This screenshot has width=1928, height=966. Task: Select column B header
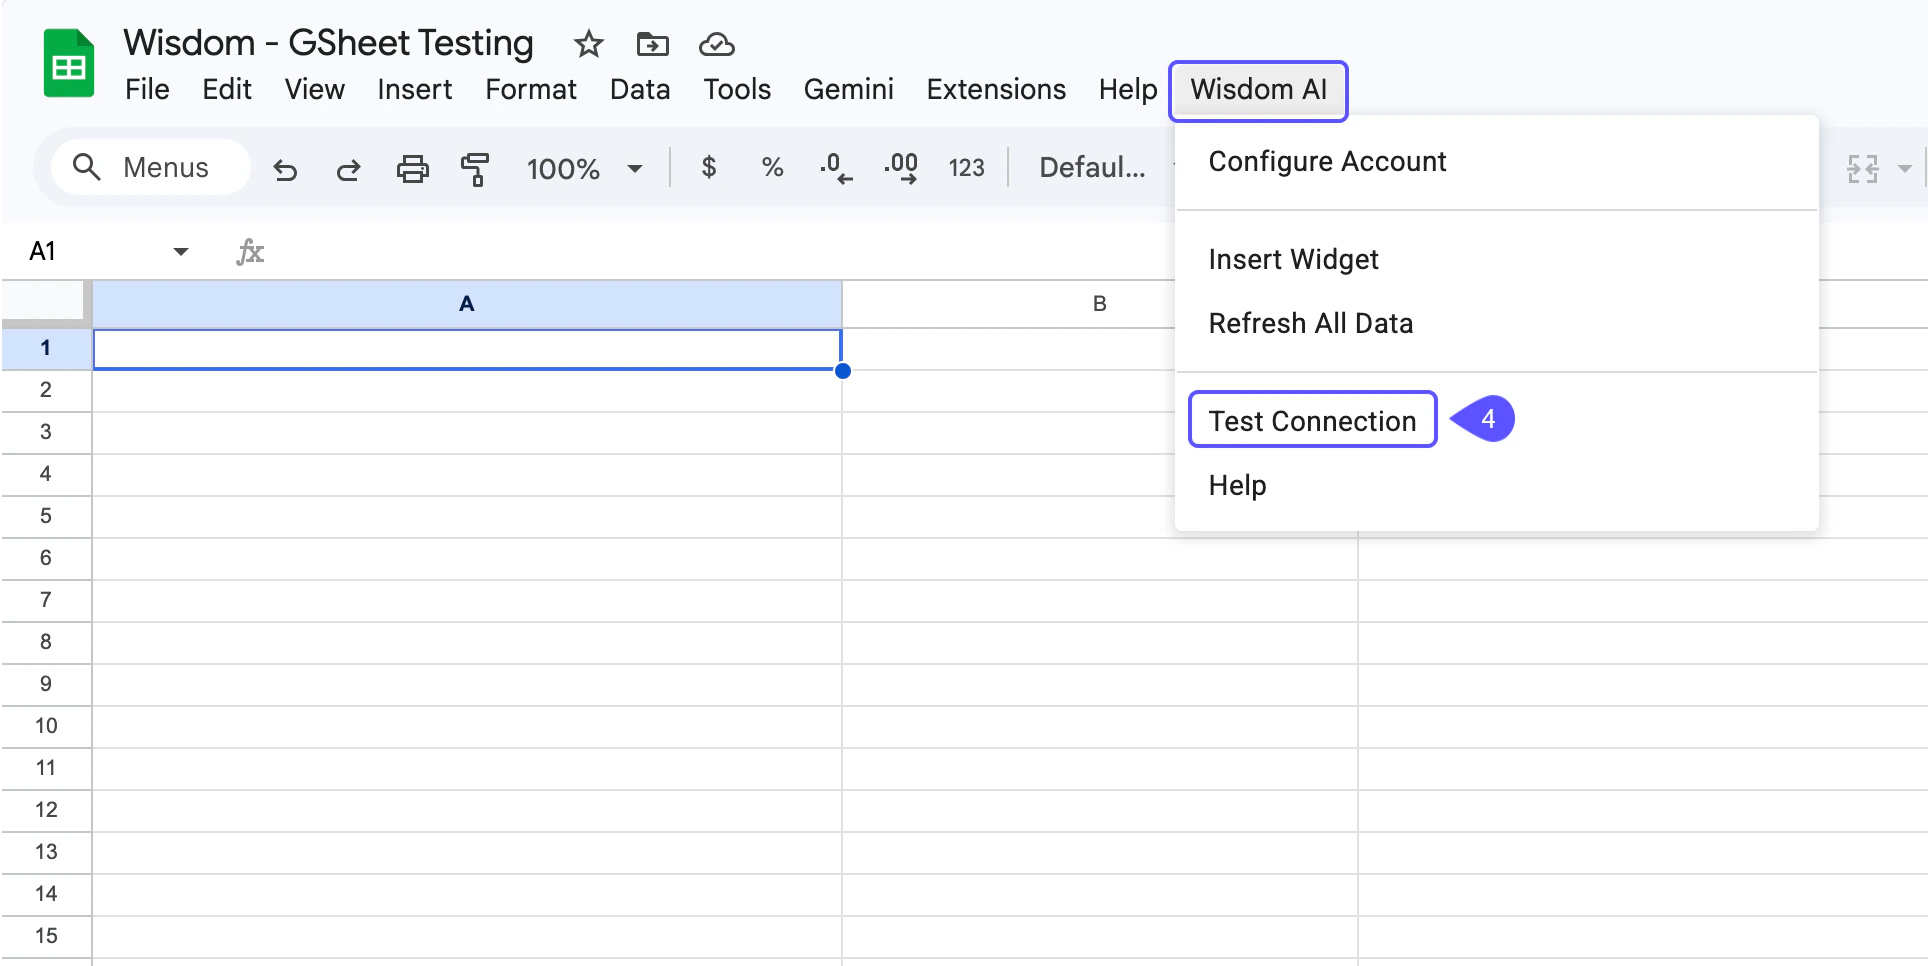coord(1099,304)
